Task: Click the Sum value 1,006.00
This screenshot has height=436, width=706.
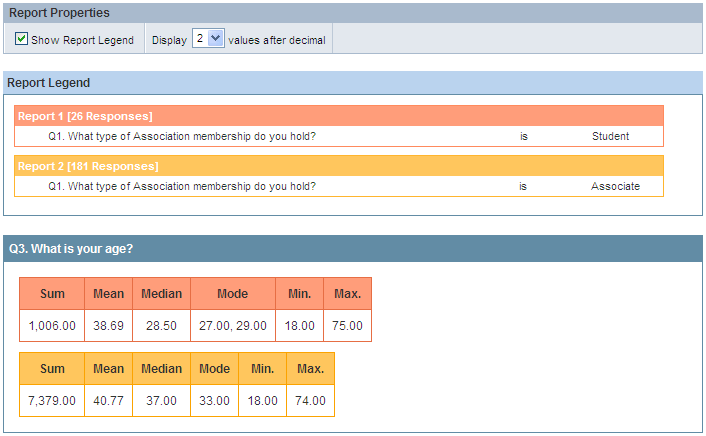Action: tap(52, 326)
